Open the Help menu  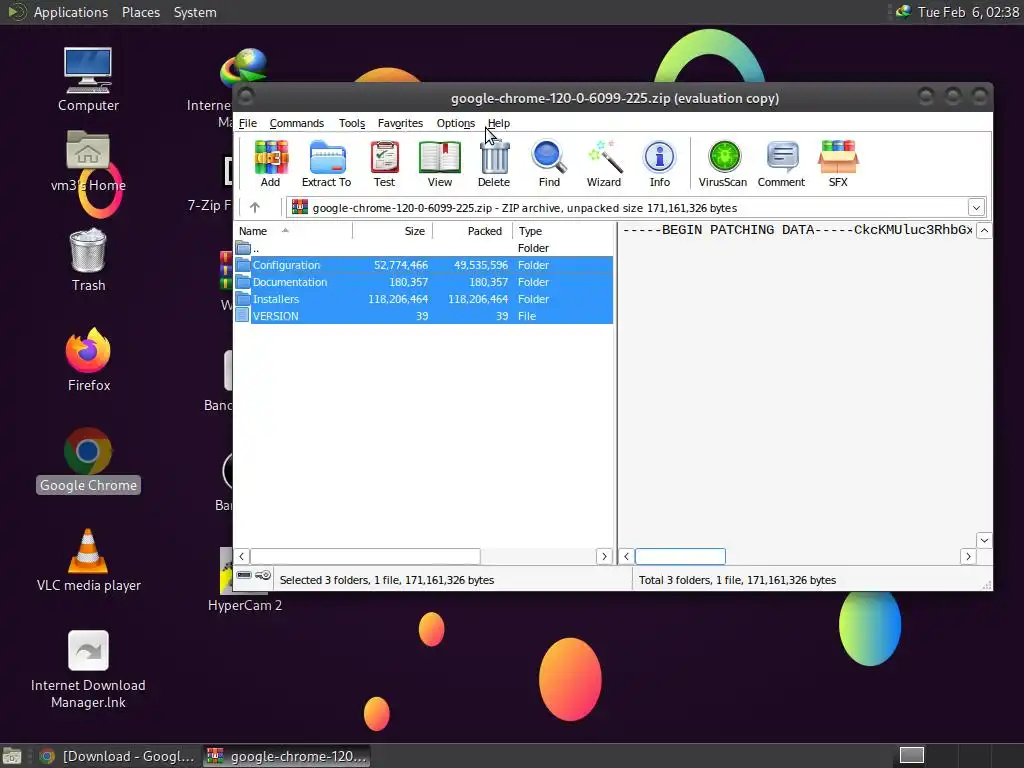498,123
